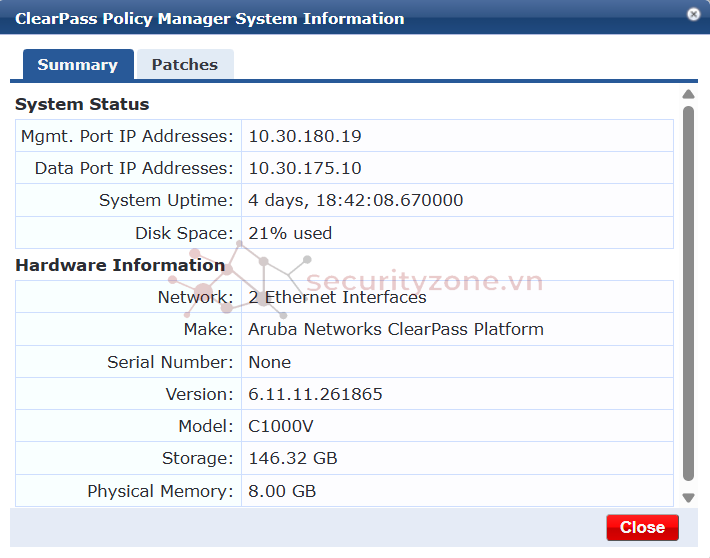Click the Data Port IP Addresses label

tap(134, 168)
